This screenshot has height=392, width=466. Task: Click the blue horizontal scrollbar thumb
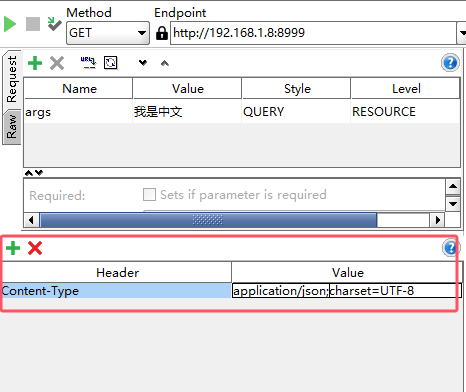pos(208,220)
